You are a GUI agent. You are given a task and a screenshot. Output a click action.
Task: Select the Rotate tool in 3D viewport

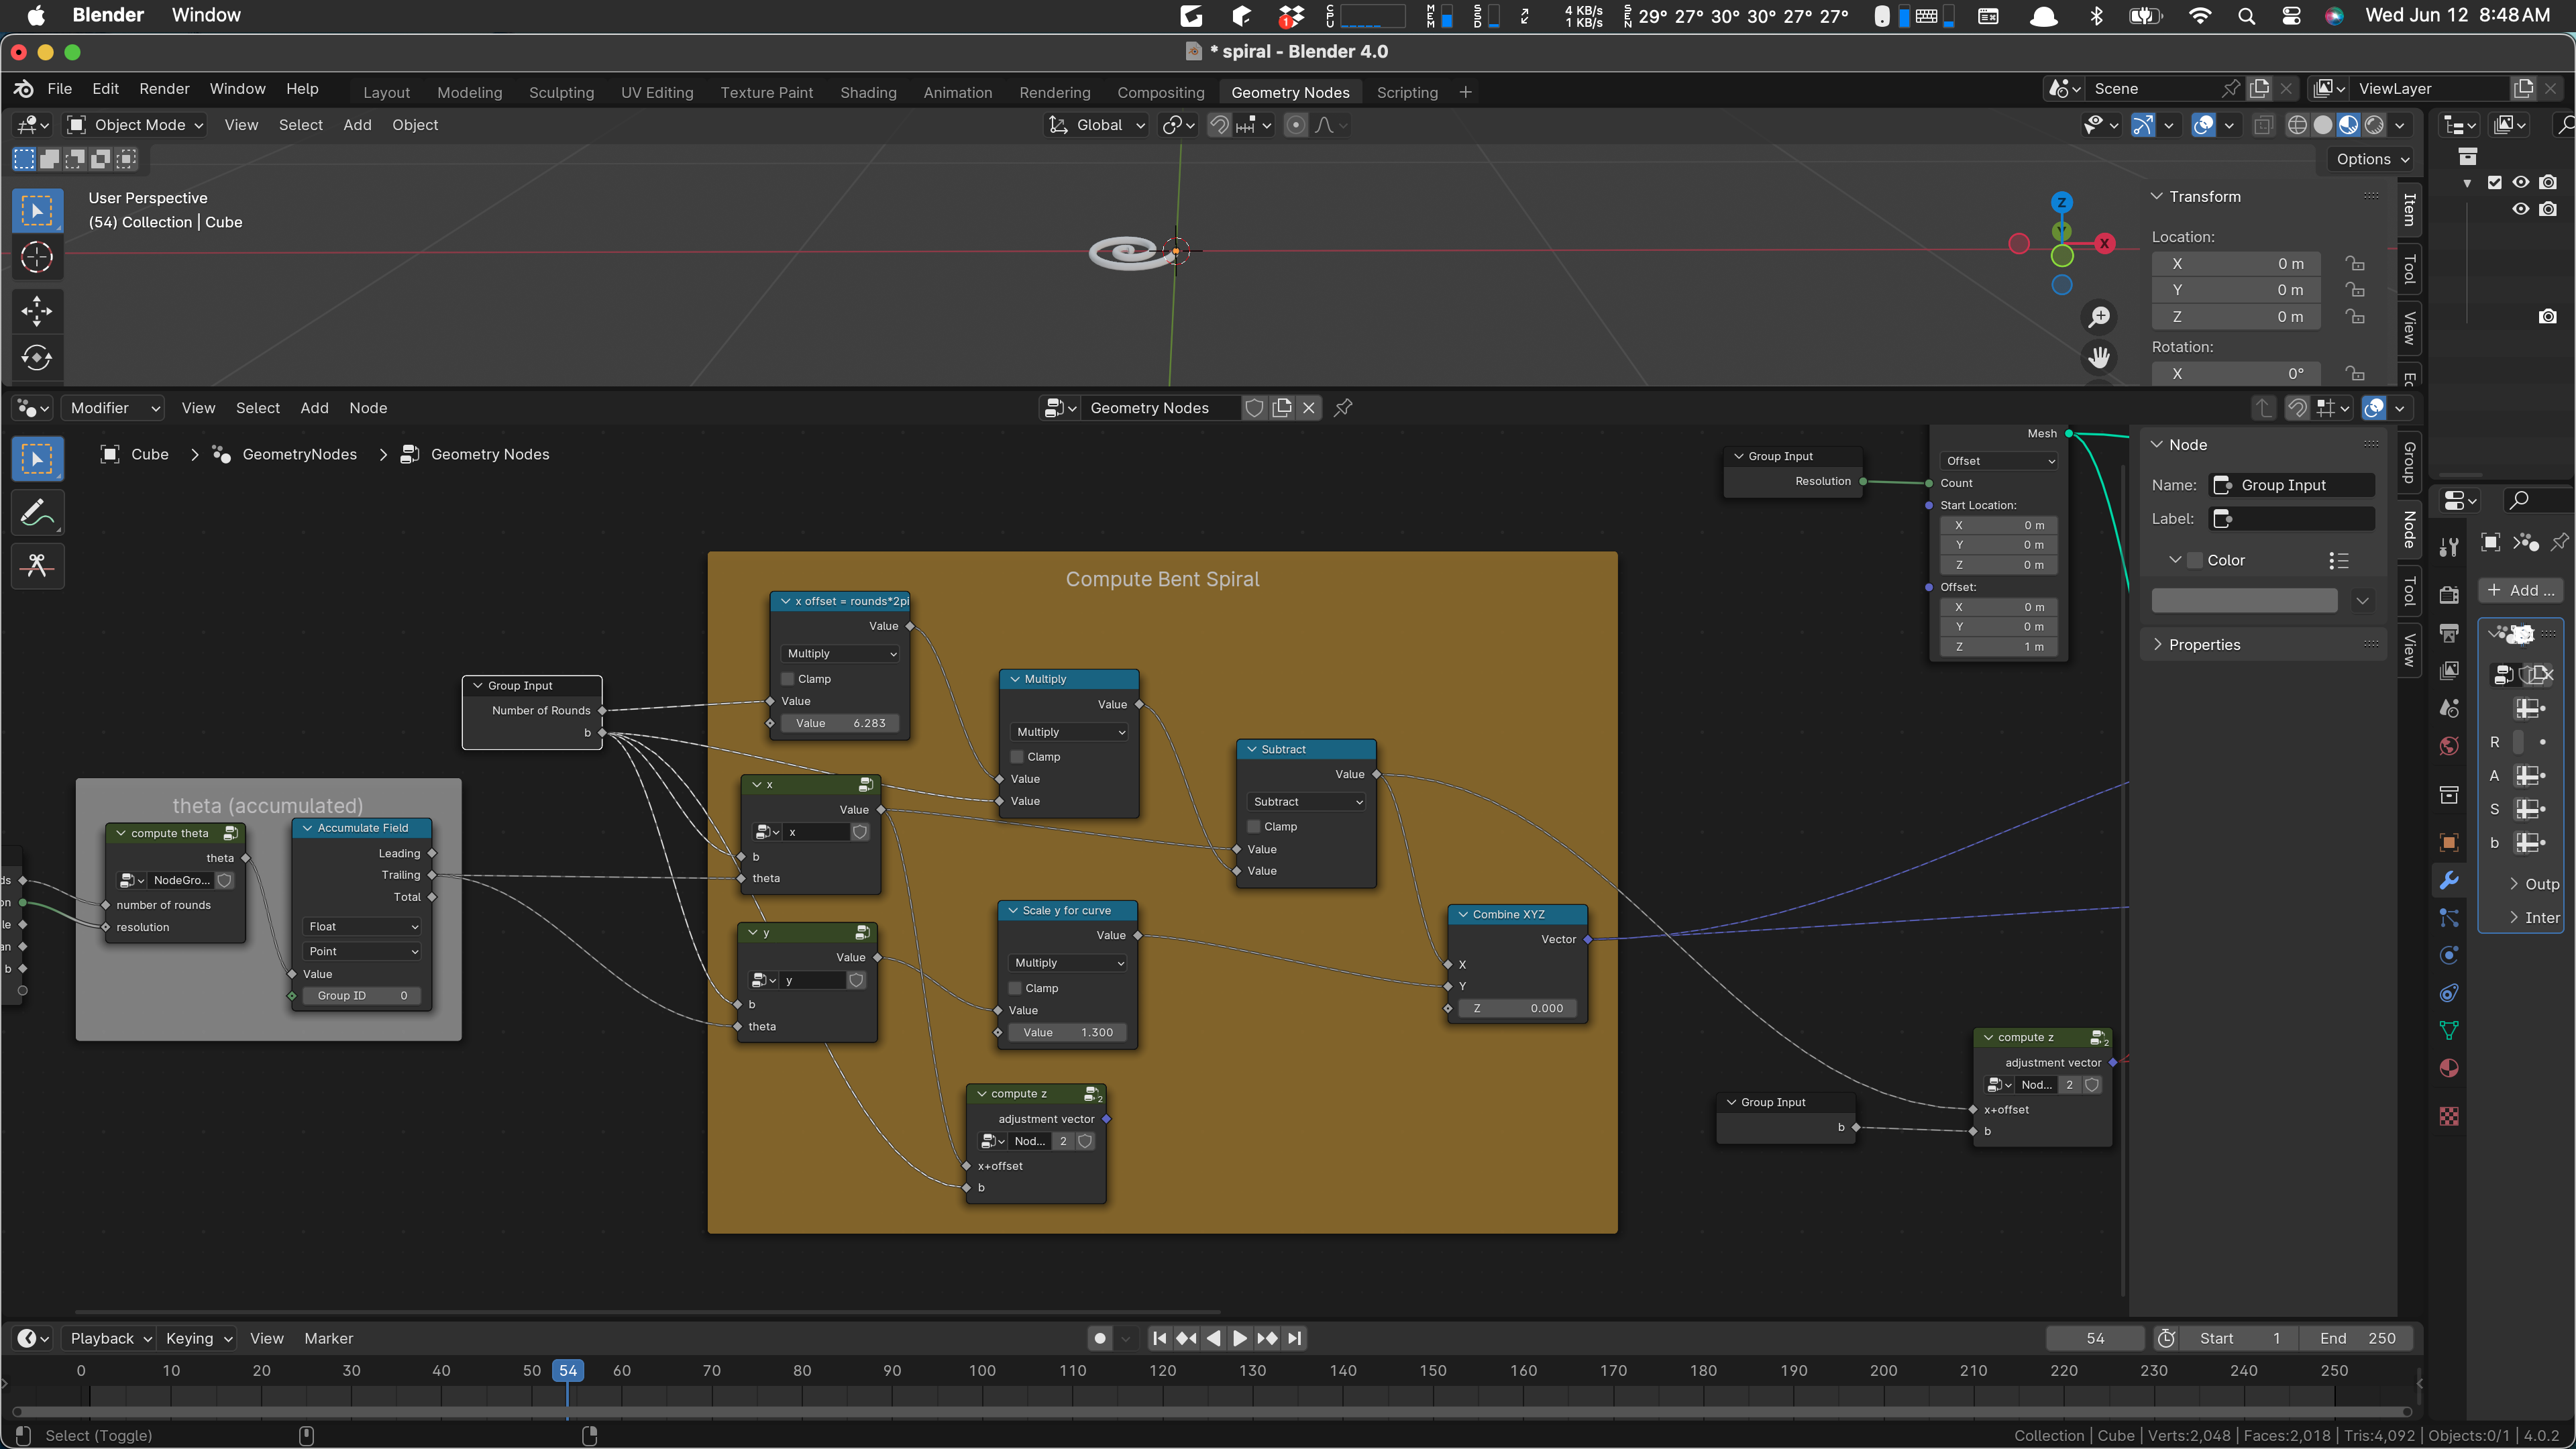click(x=37, y=357)
